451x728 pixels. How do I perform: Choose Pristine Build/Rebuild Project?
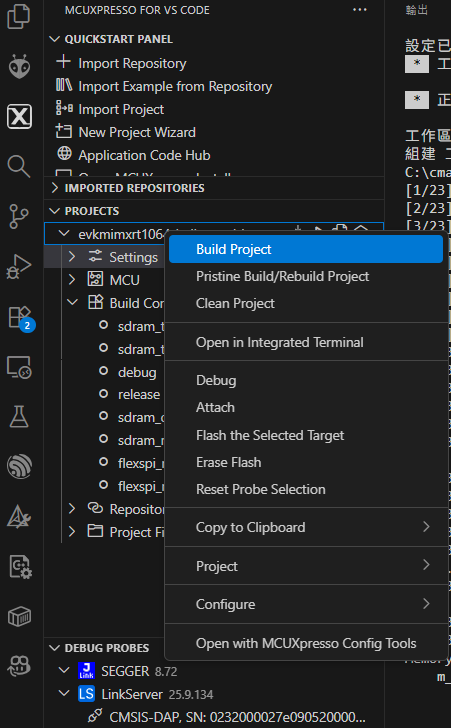tap(306, 276)
